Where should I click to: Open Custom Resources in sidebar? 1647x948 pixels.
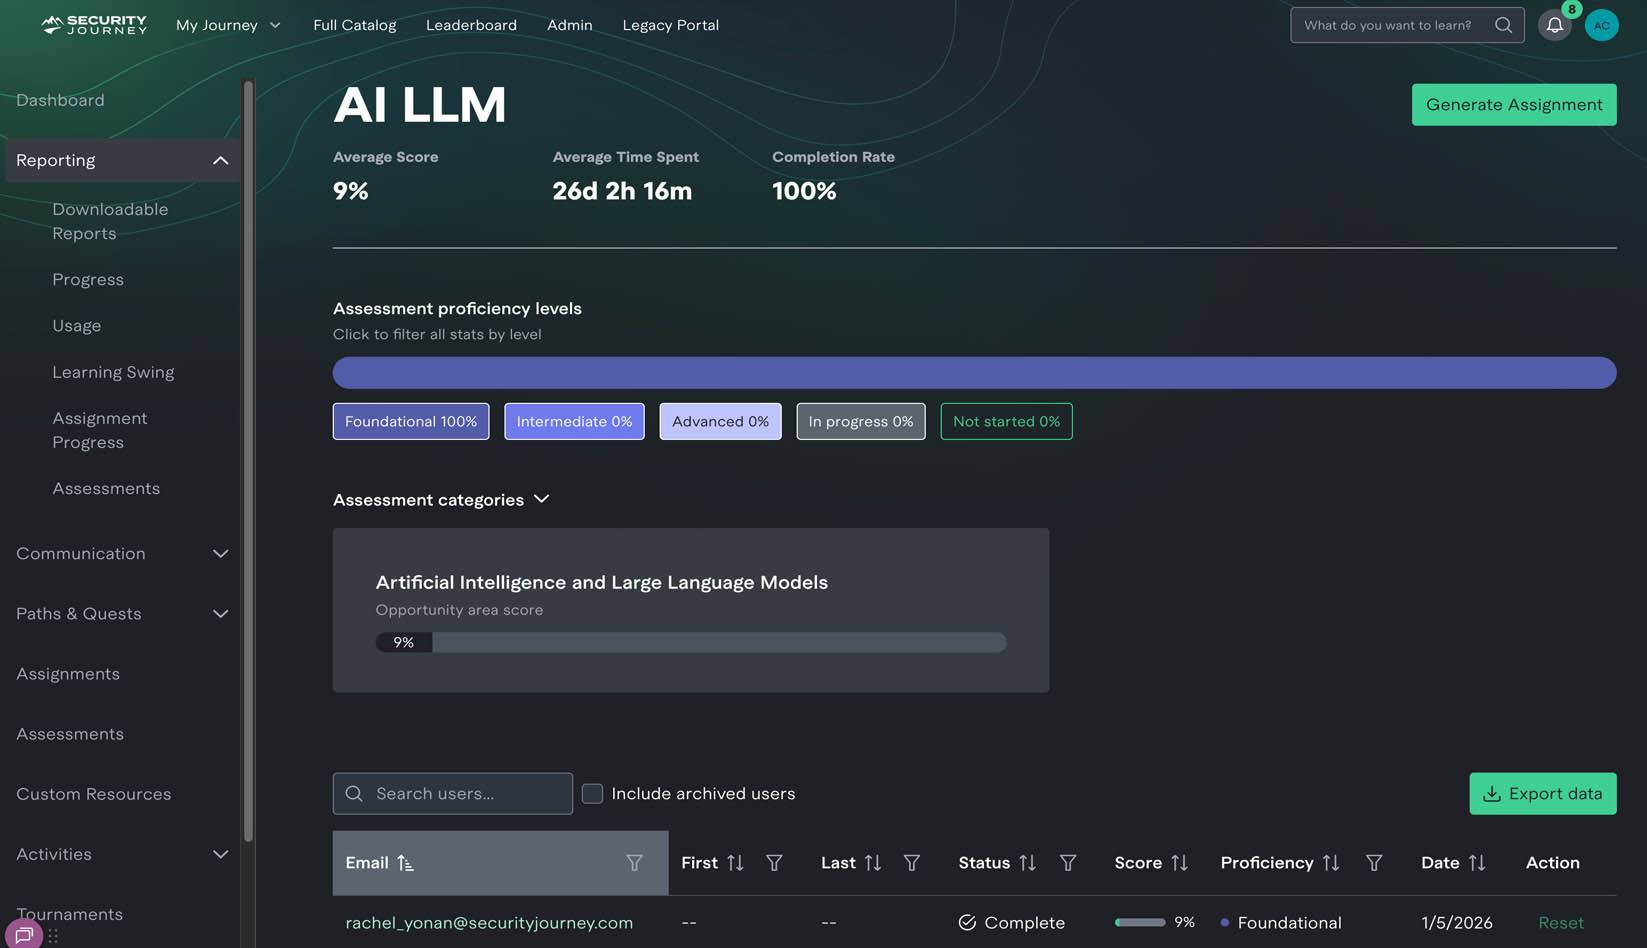tap(93, 794)
